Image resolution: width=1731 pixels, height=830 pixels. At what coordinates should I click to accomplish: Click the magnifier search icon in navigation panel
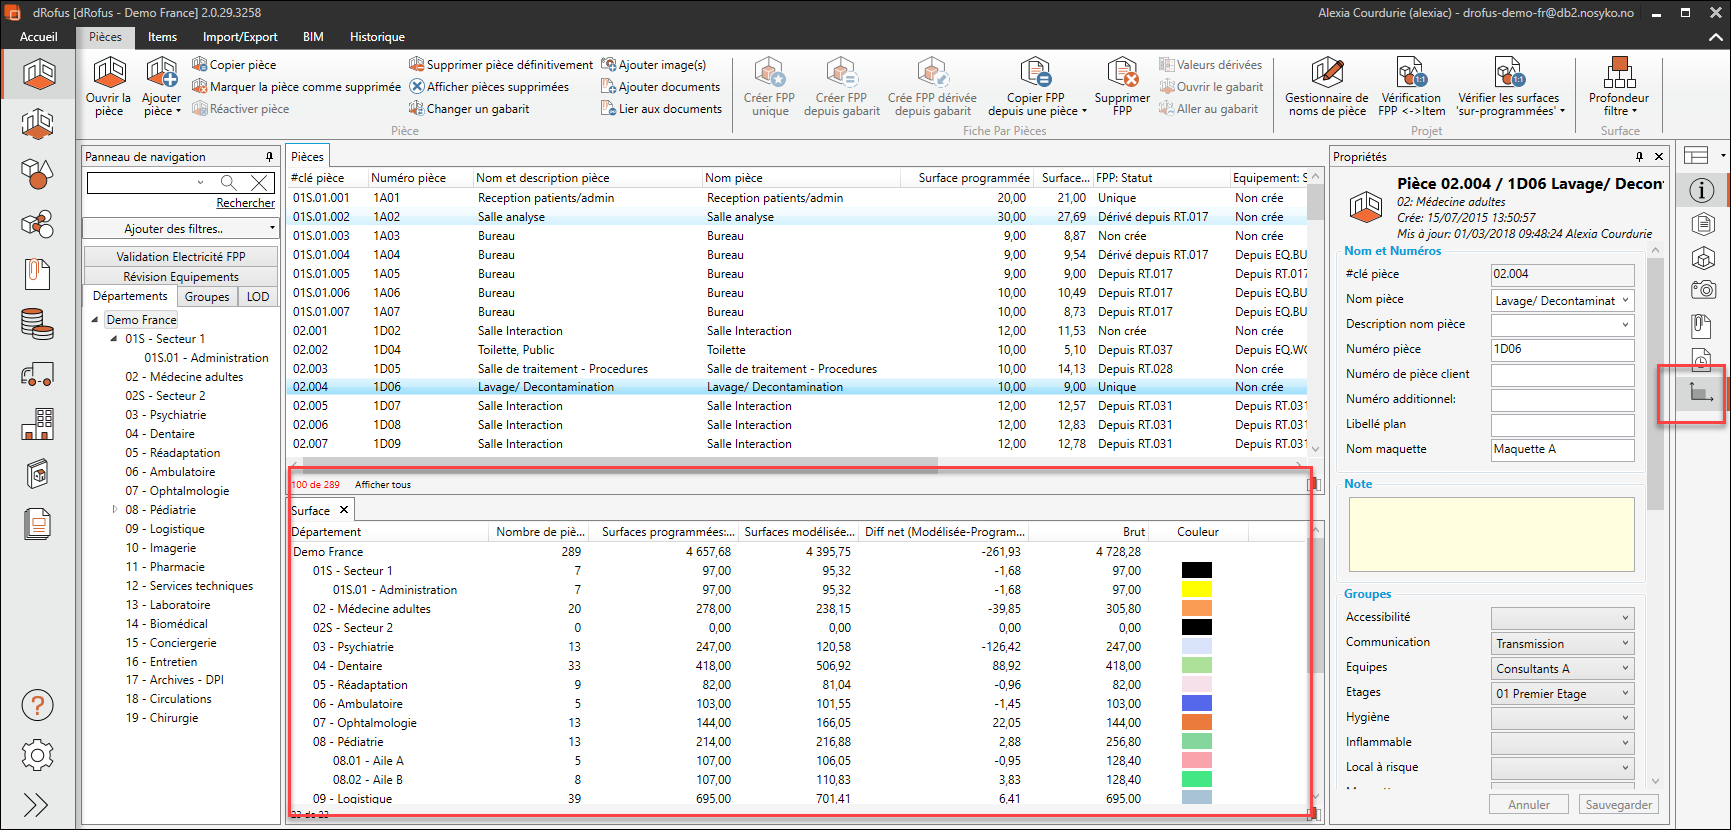point(229,182)
